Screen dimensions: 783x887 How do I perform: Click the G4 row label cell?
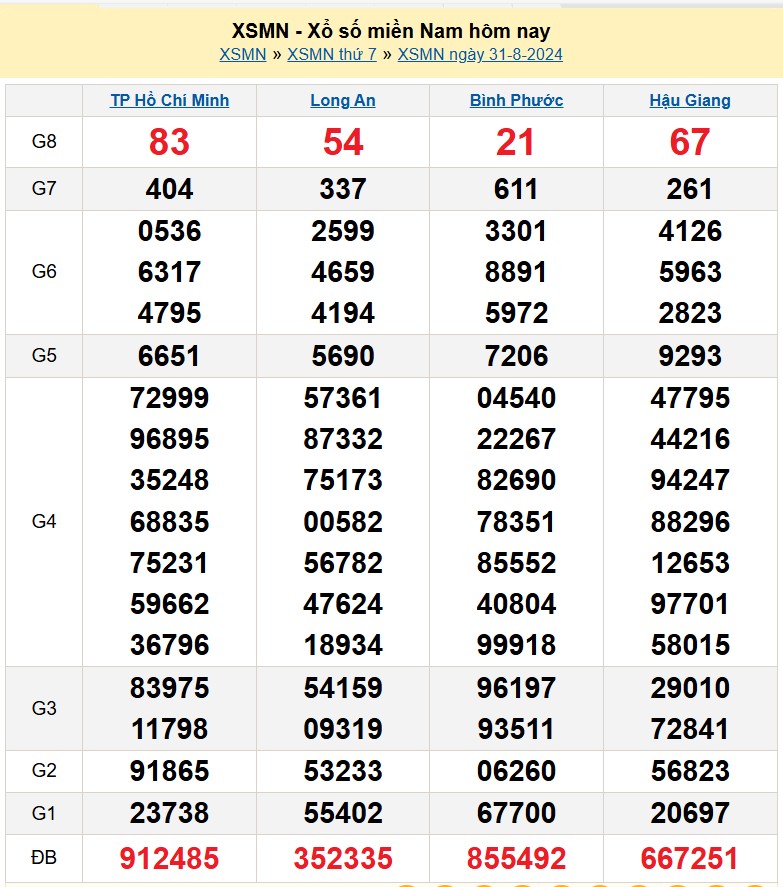(44, 521)
